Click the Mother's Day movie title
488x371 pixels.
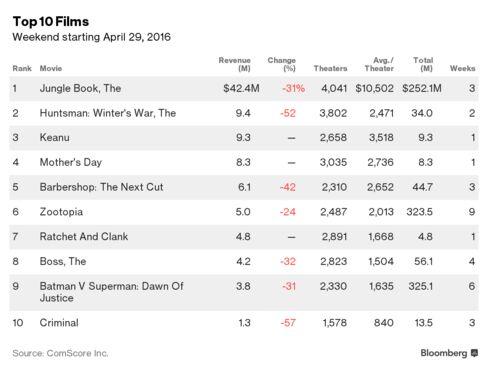pos(71,162)
